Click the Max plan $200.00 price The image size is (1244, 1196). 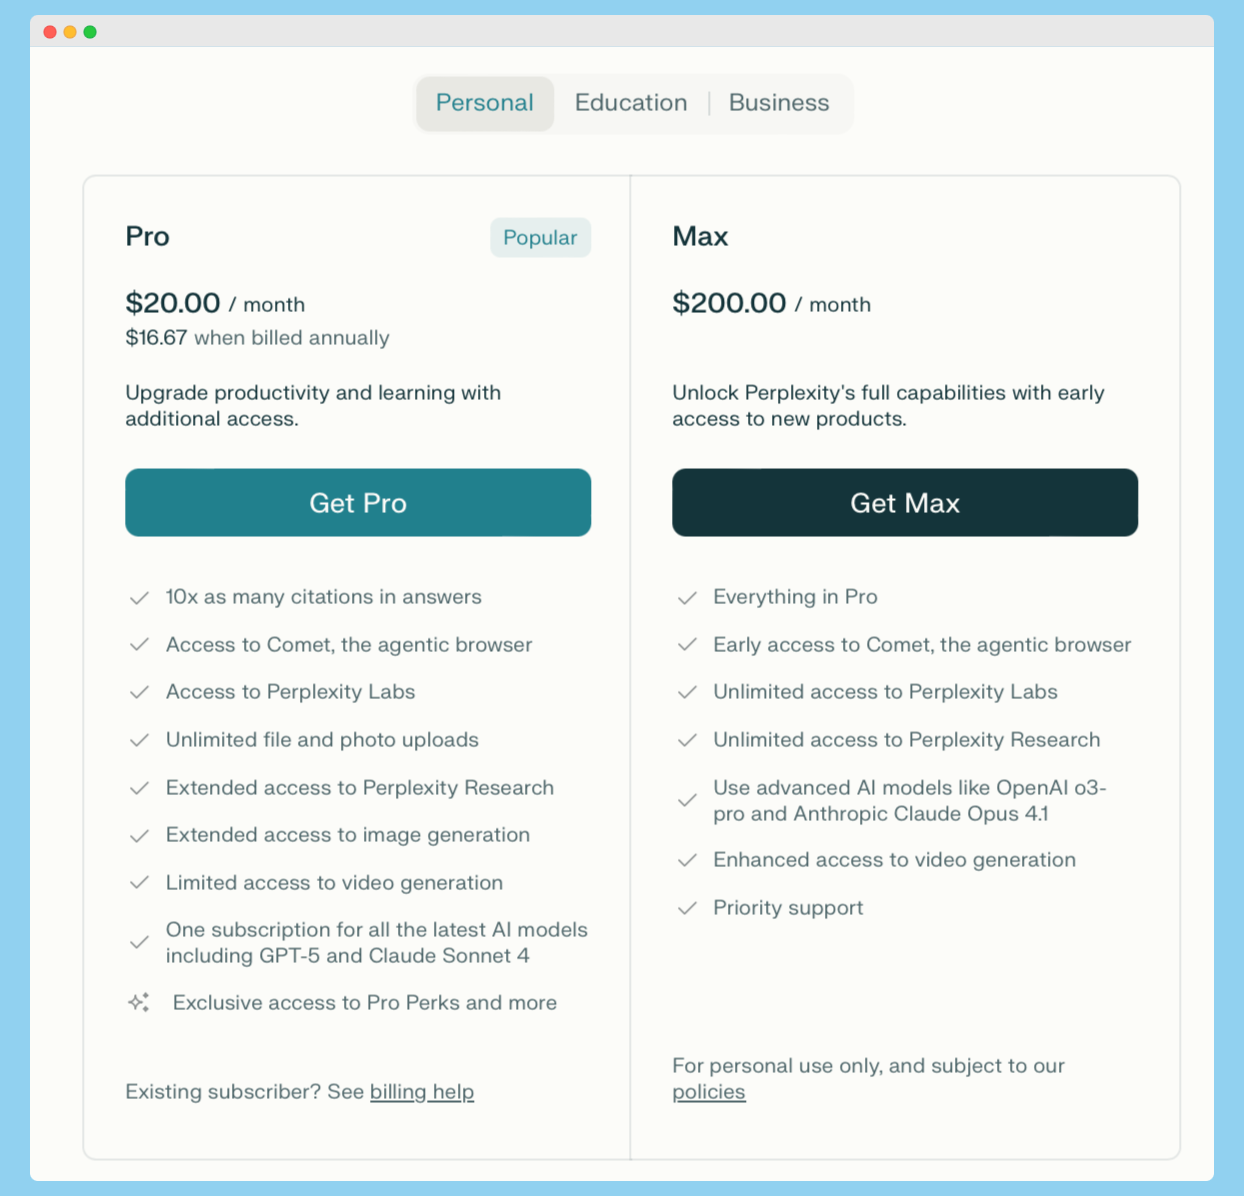729,303
